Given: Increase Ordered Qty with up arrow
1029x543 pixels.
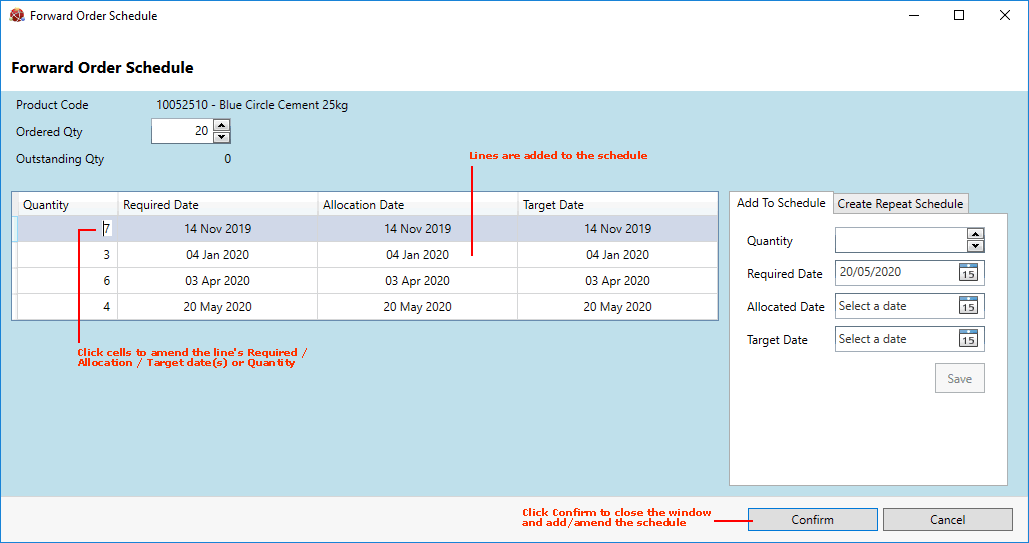Looking at the screenshot, I should (222, 125).
